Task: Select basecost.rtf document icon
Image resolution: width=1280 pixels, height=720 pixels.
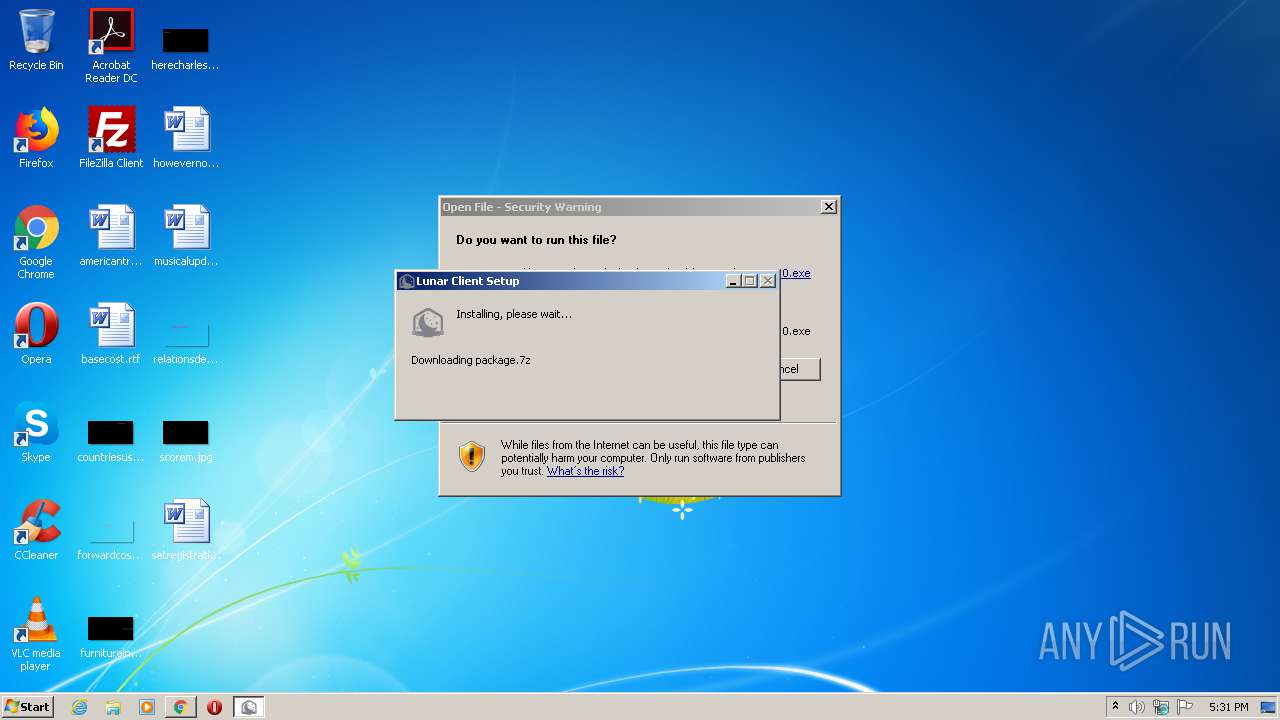Action: pyautogui.click(x=111, y=334)
